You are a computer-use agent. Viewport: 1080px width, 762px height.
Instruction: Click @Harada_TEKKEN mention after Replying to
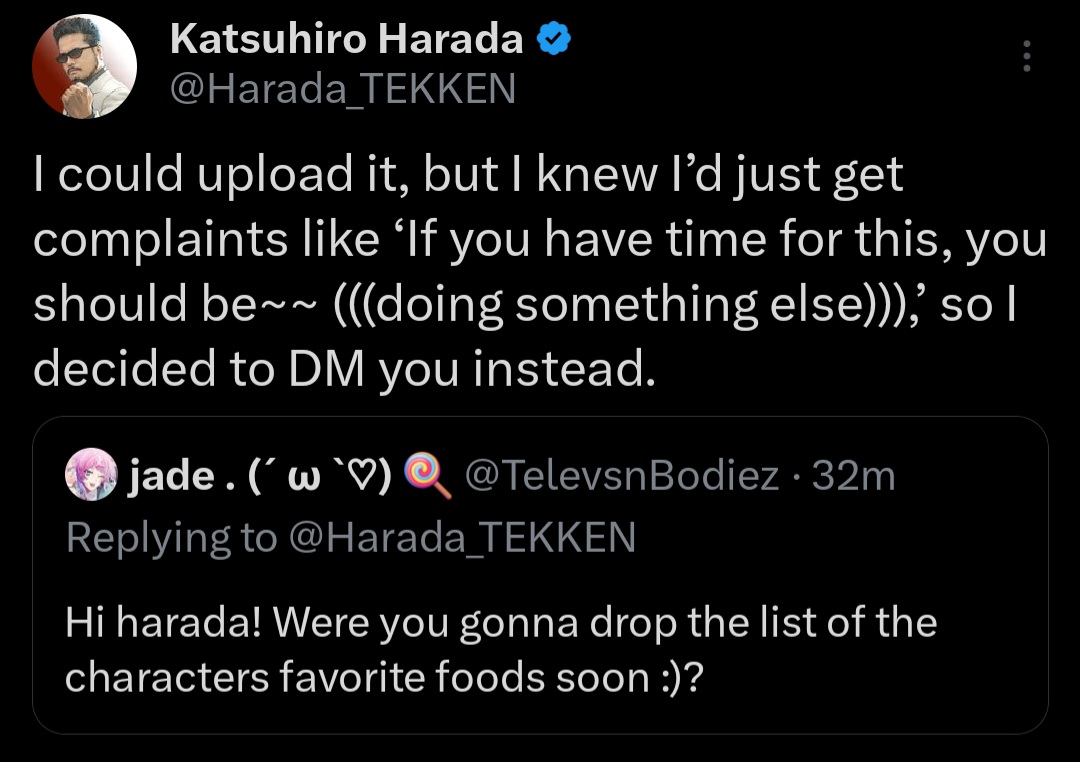click(x=461, y=537)
